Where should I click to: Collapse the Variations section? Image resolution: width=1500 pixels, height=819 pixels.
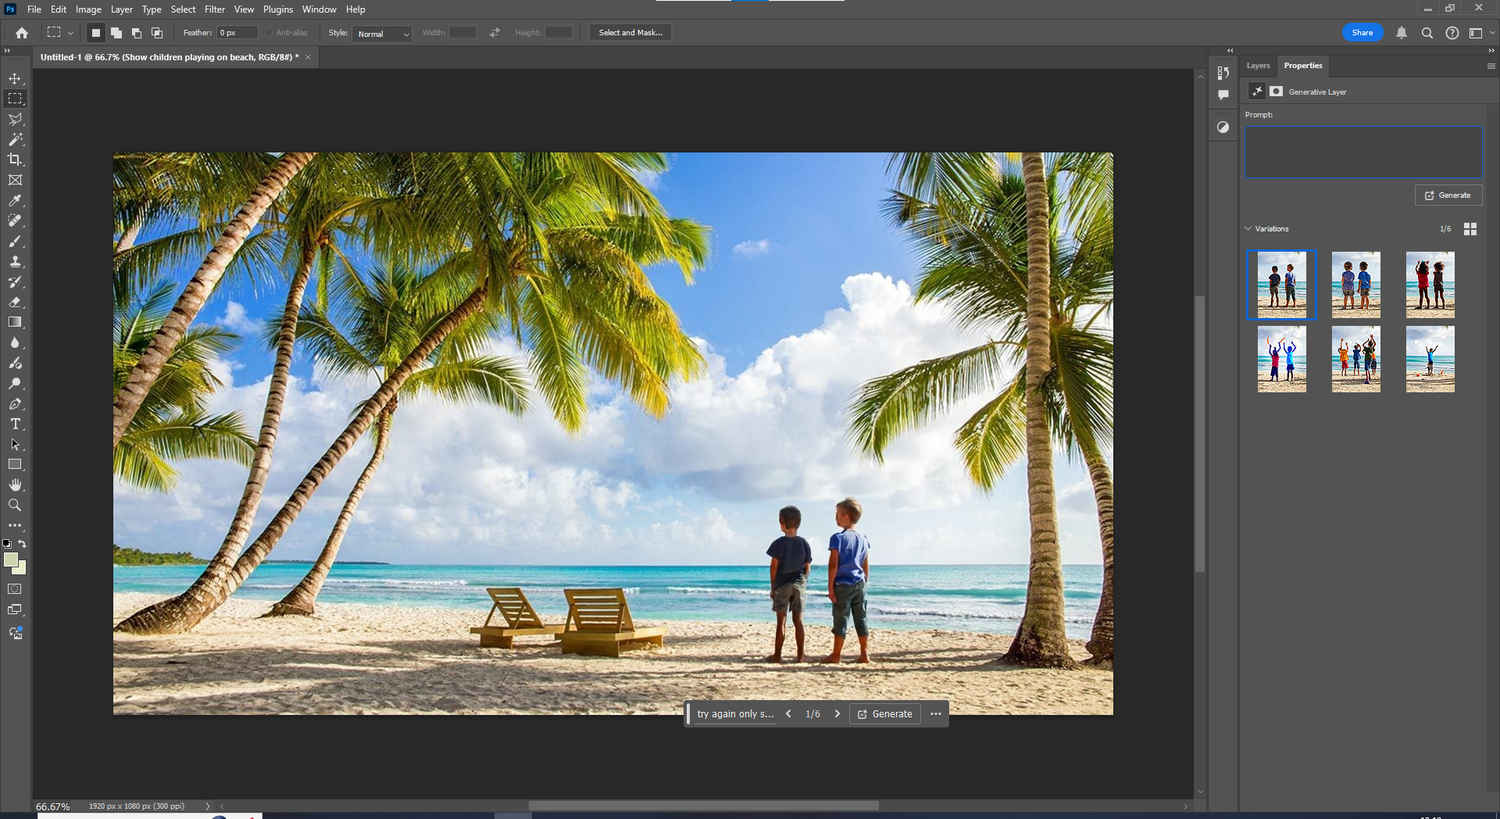click(x=1248, y=229)
